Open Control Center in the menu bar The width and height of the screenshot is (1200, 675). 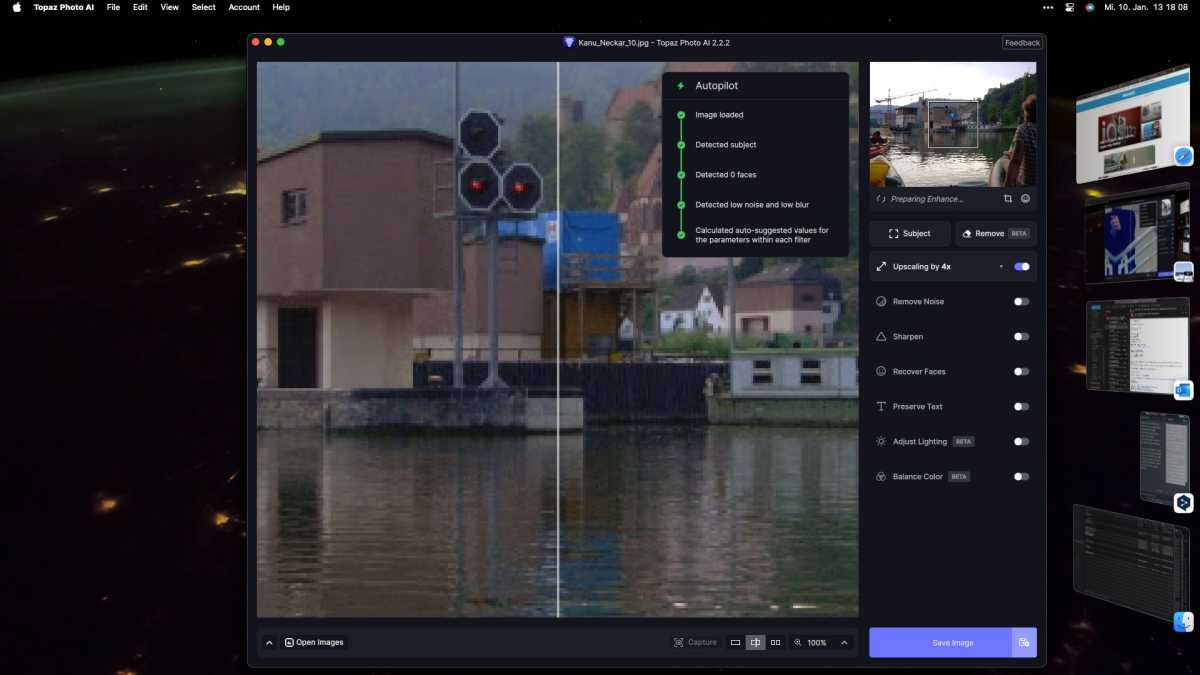click(1069, 7)
